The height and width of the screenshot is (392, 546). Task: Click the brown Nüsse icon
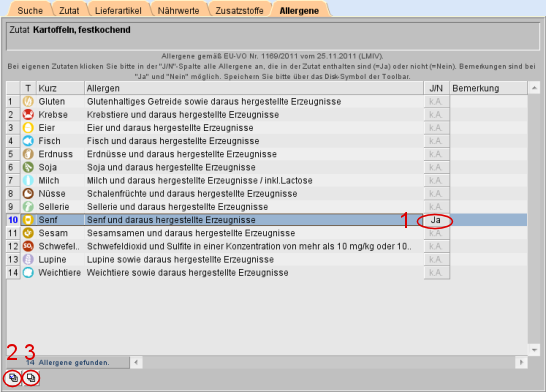point(28,194)
